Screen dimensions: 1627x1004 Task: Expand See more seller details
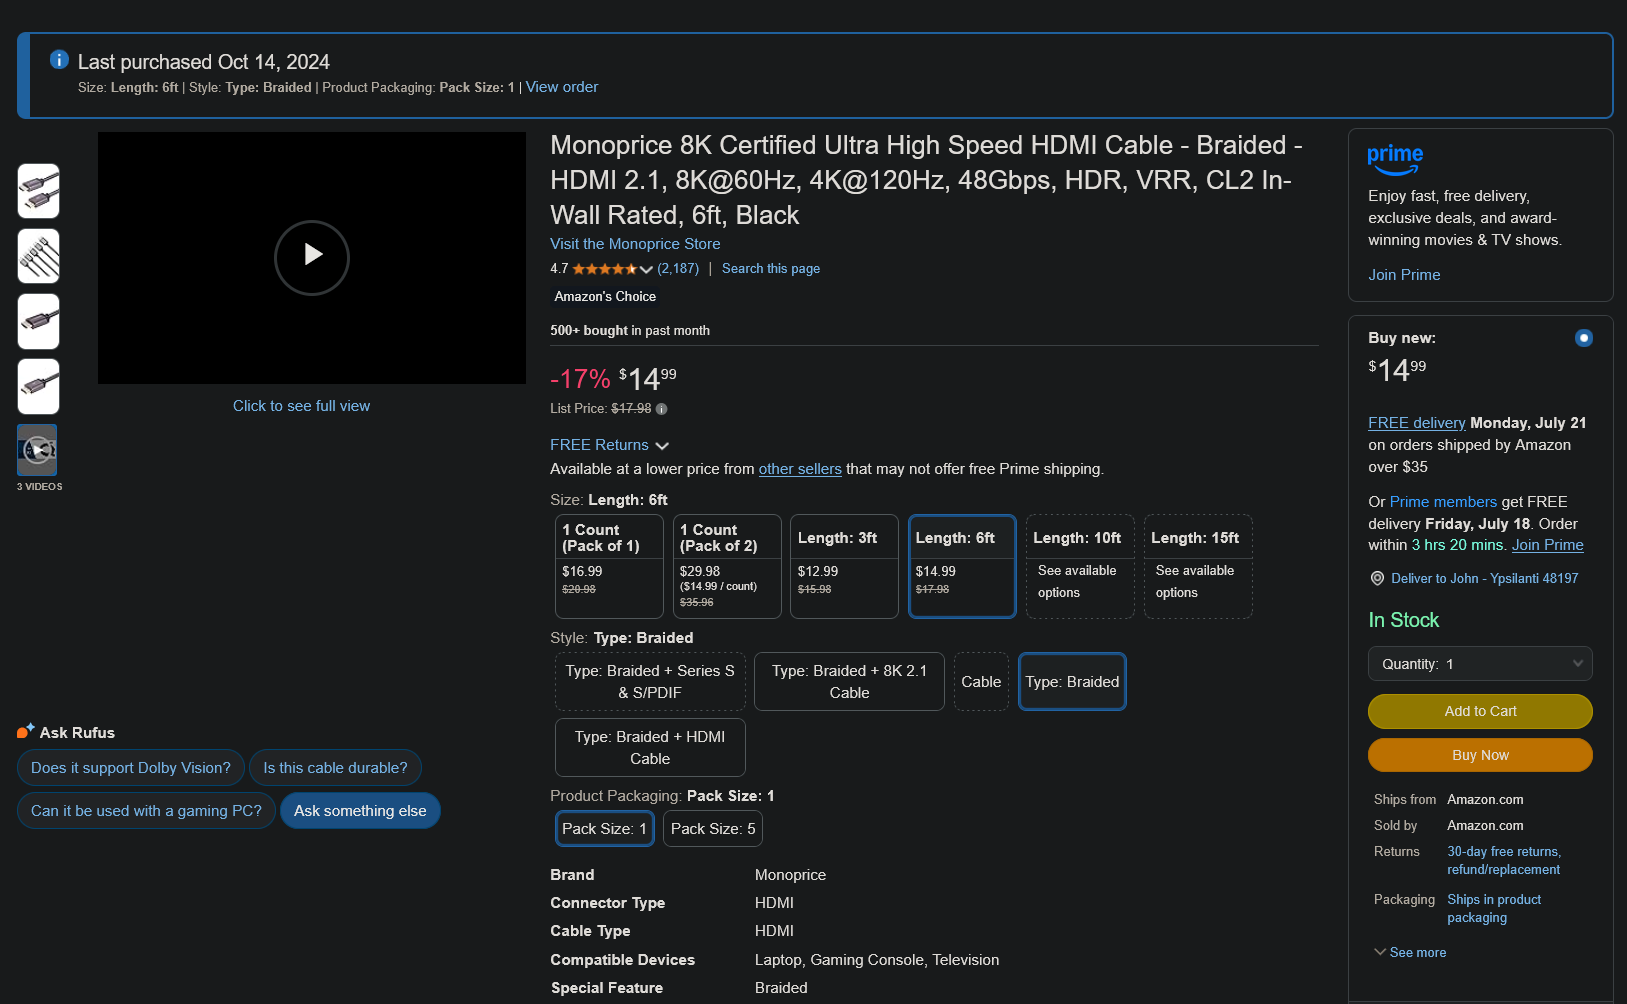click(1410, 952)
